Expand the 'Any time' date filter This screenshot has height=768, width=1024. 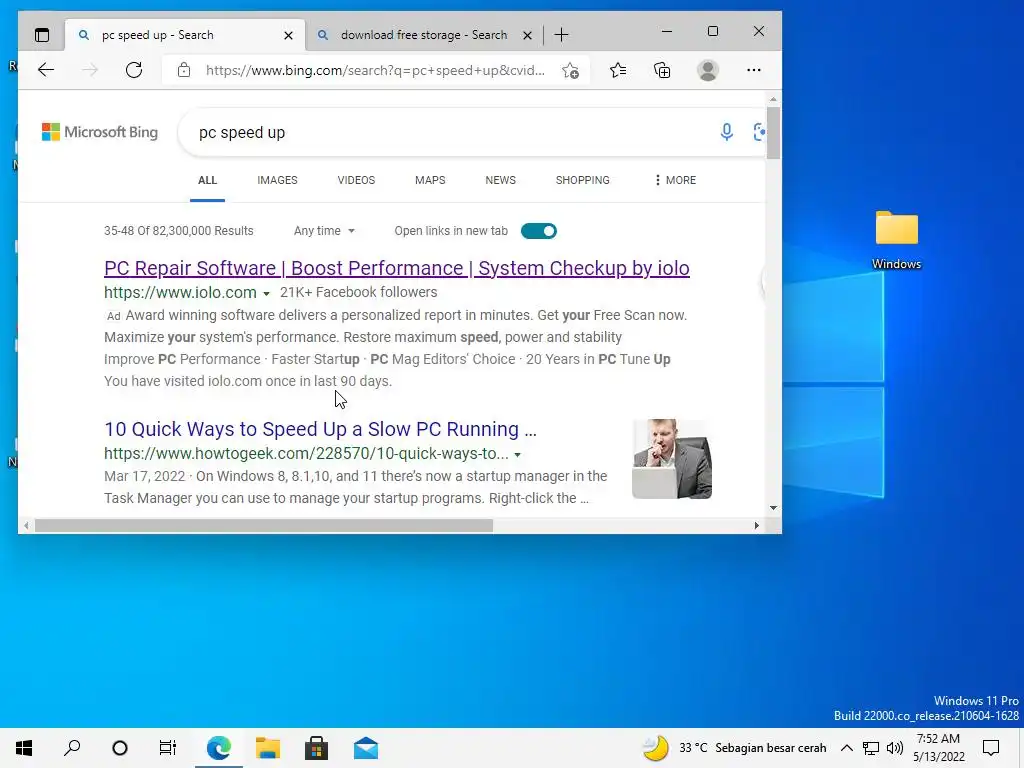(324, 231)
